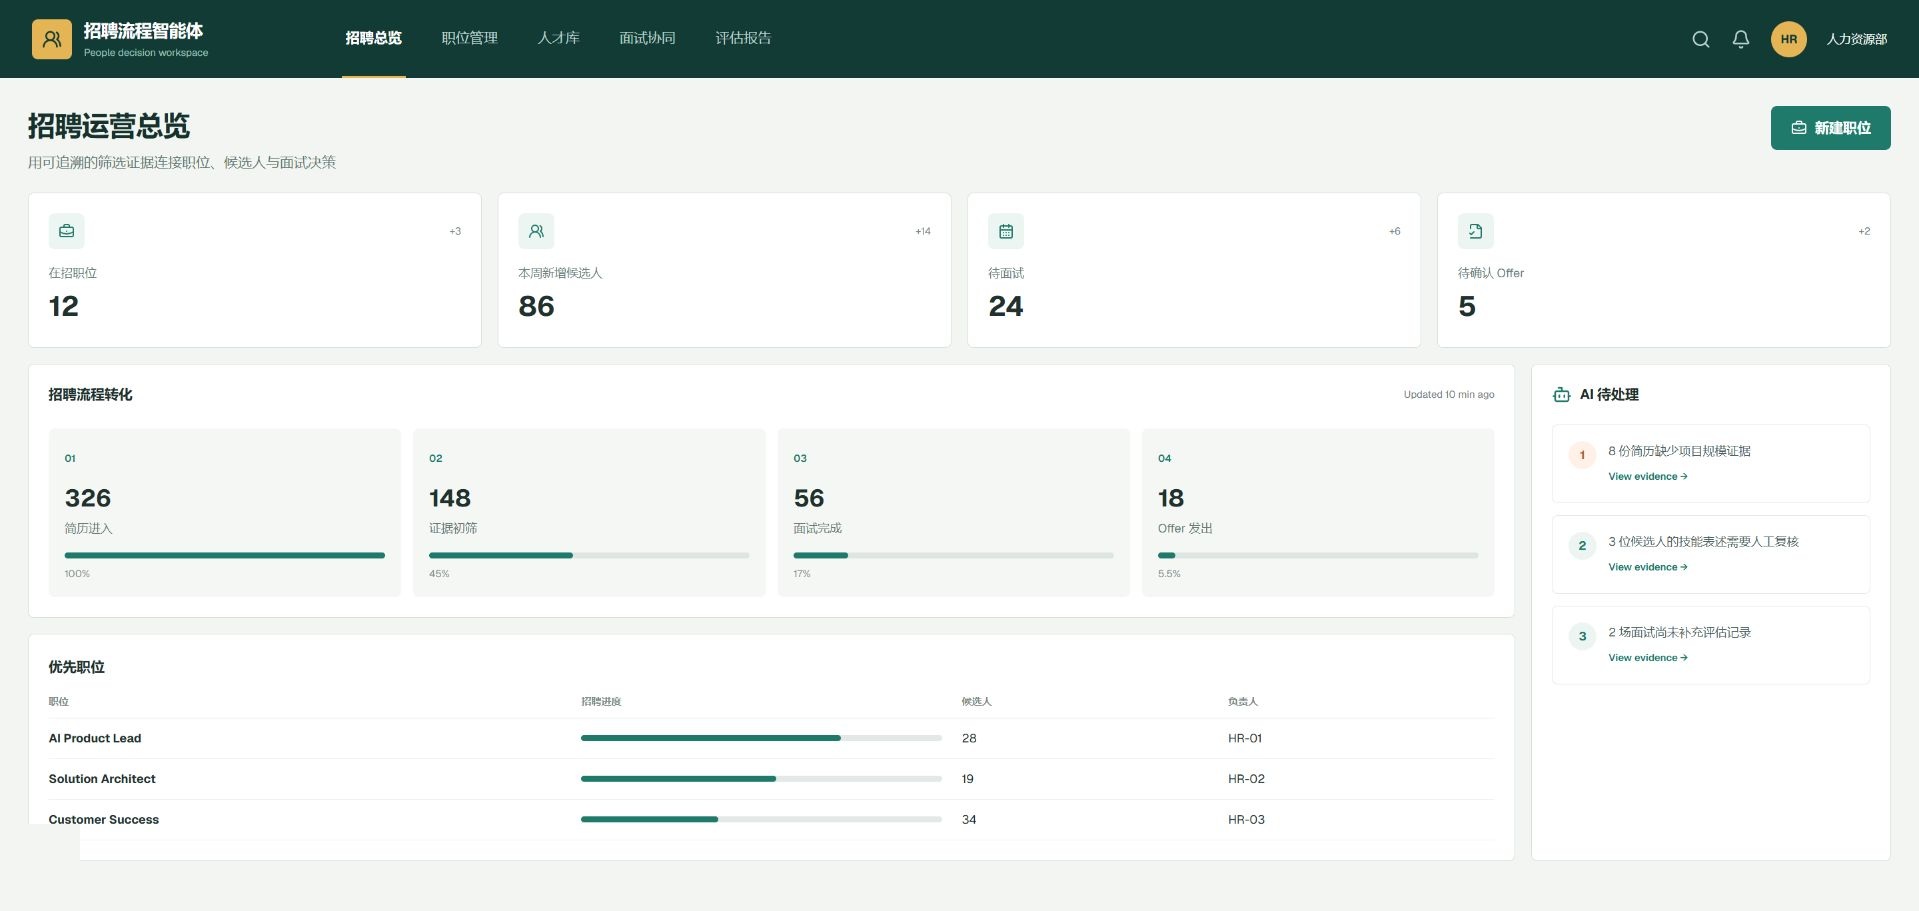Viewport: 1919px width, 911px height.
Task: Select the AI Product Lead row title
Action: (95, 738)
